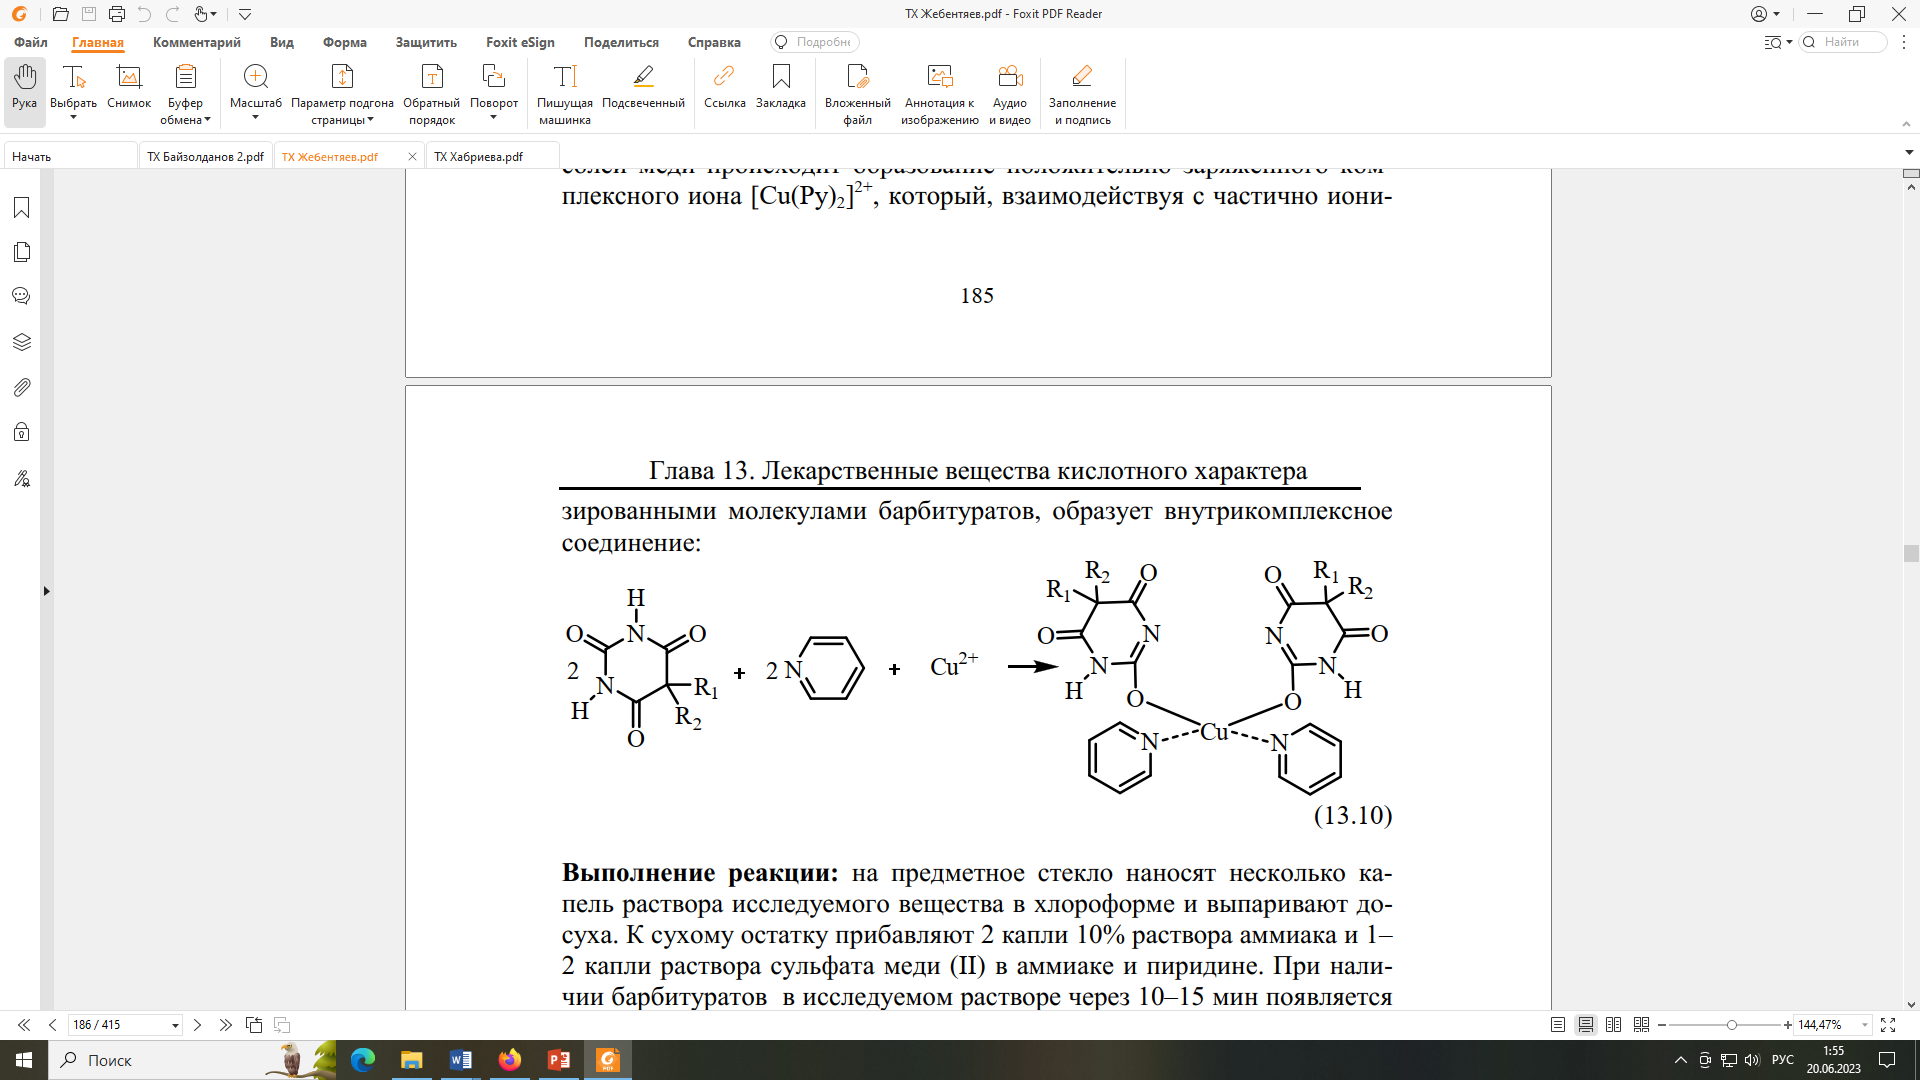Switch to the ТХ Байзолданов 2.pdf tab
Image resolution: width=1920 pixels, height=1080 pixels.
(206, 157)
